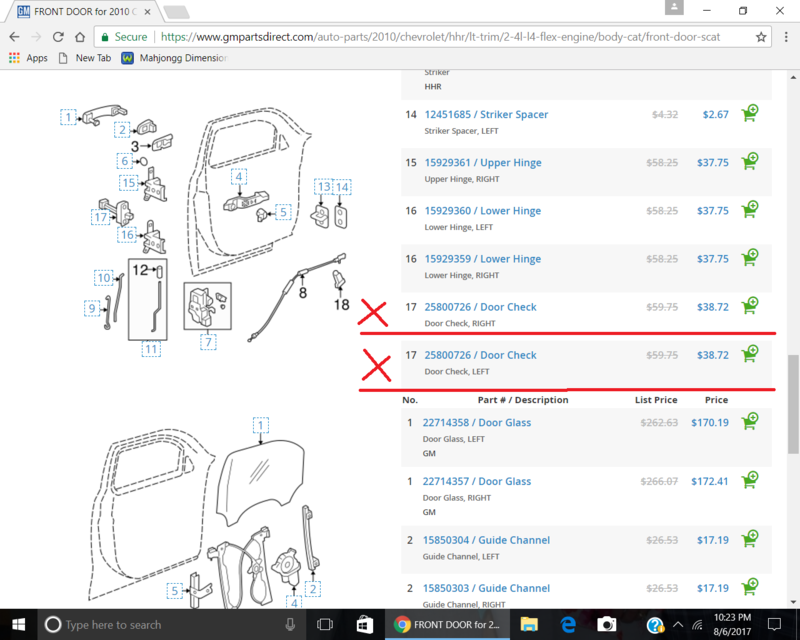Open New Tab bookmark

(85, 58)
